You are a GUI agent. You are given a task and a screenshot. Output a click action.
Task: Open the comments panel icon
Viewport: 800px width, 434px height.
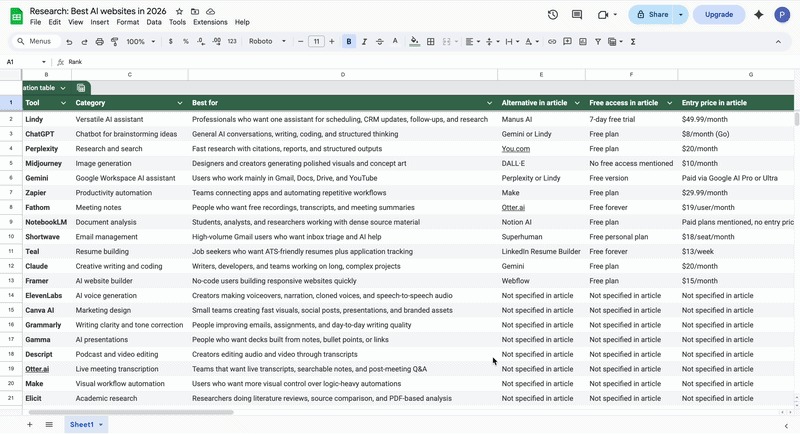point(577,15)
